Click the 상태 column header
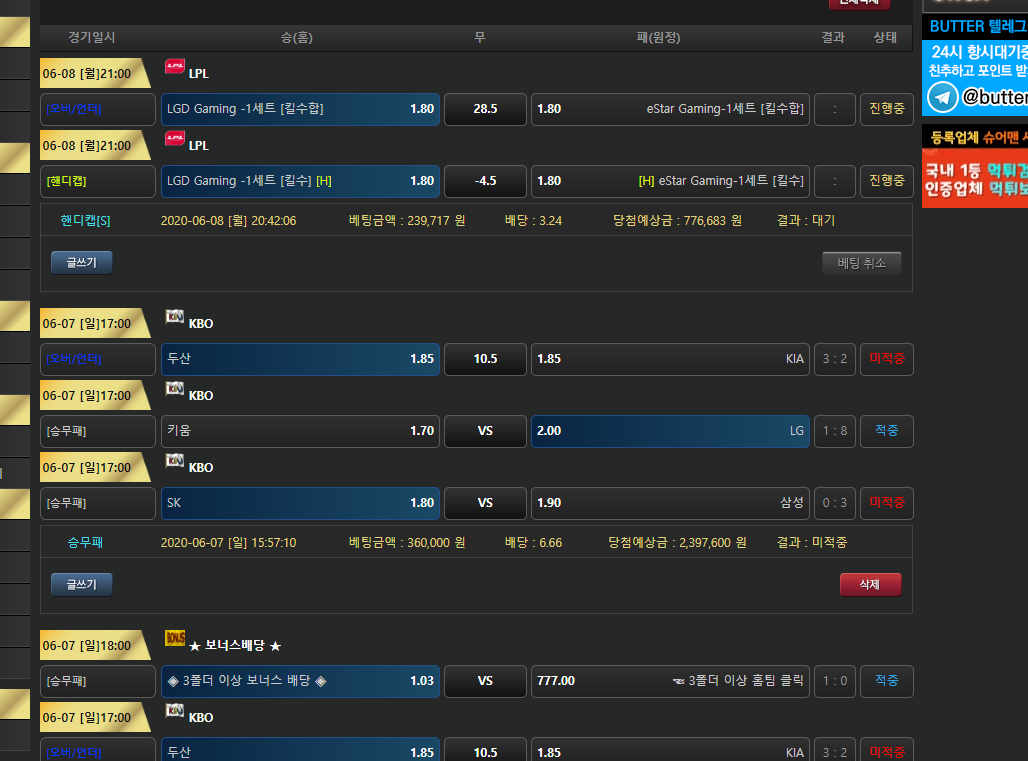This screenshot has height=761, width=1028. pos(885,38)
